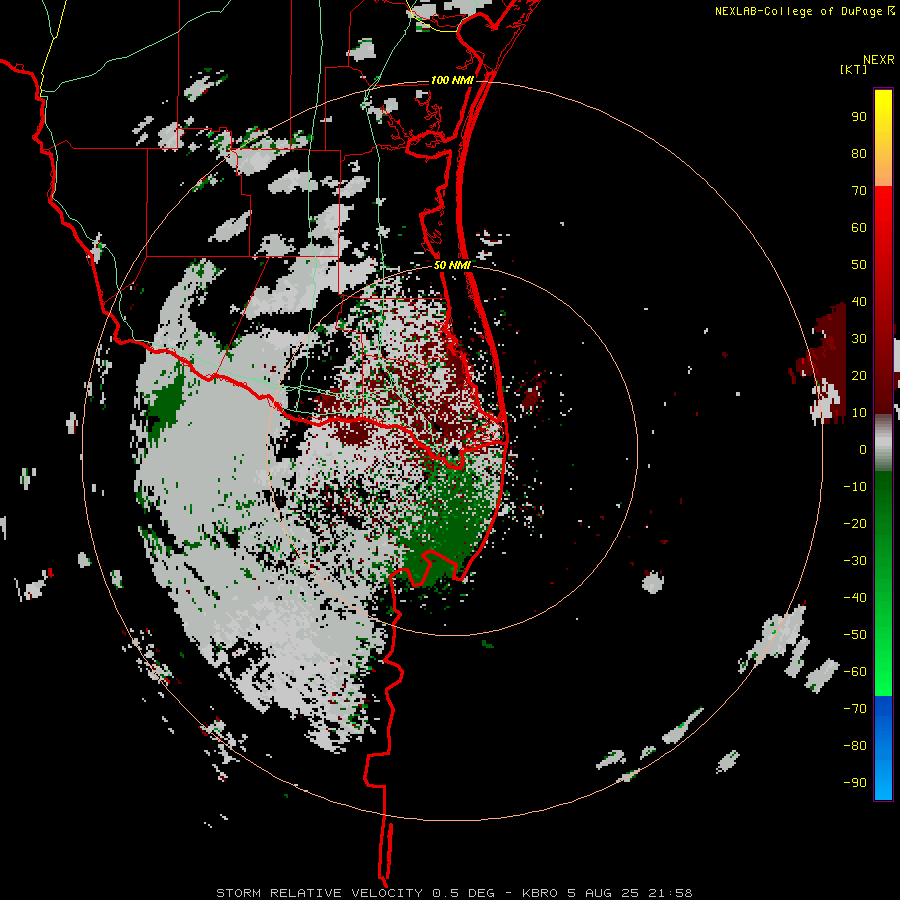Click the 90 value on the velocity scale
Screen dimensions: 900x900
point(859,117)
